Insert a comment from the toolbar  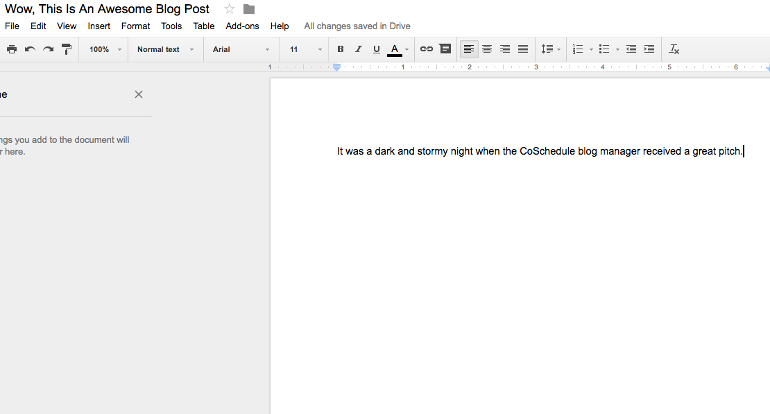[x=445, y=49]
